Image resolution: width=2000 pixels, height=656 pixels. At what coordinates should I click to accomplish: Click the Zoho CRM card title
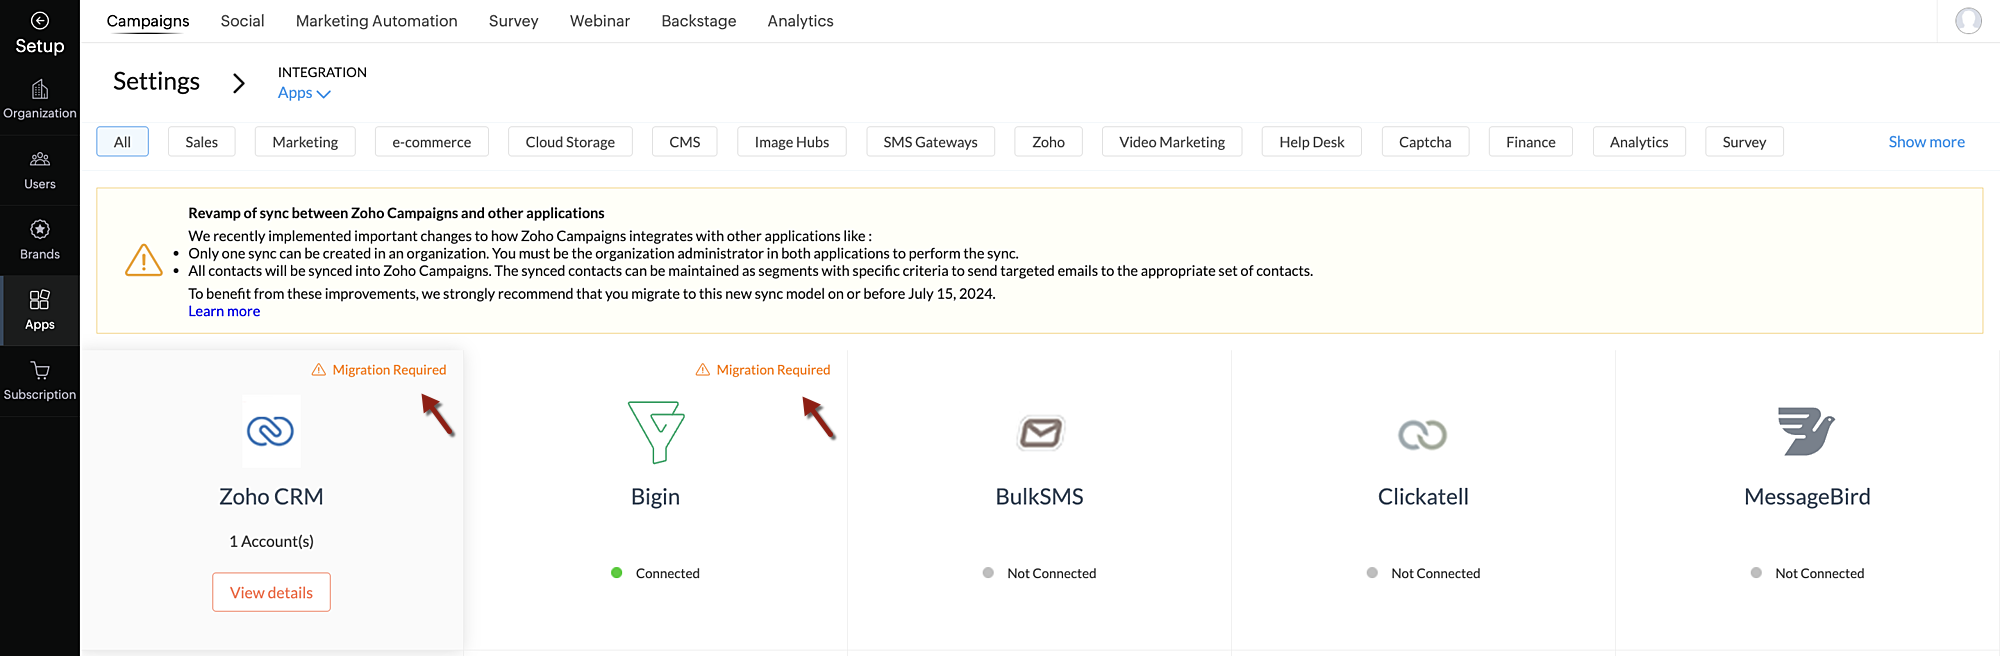pyautogui.click(x=271, y=497)
